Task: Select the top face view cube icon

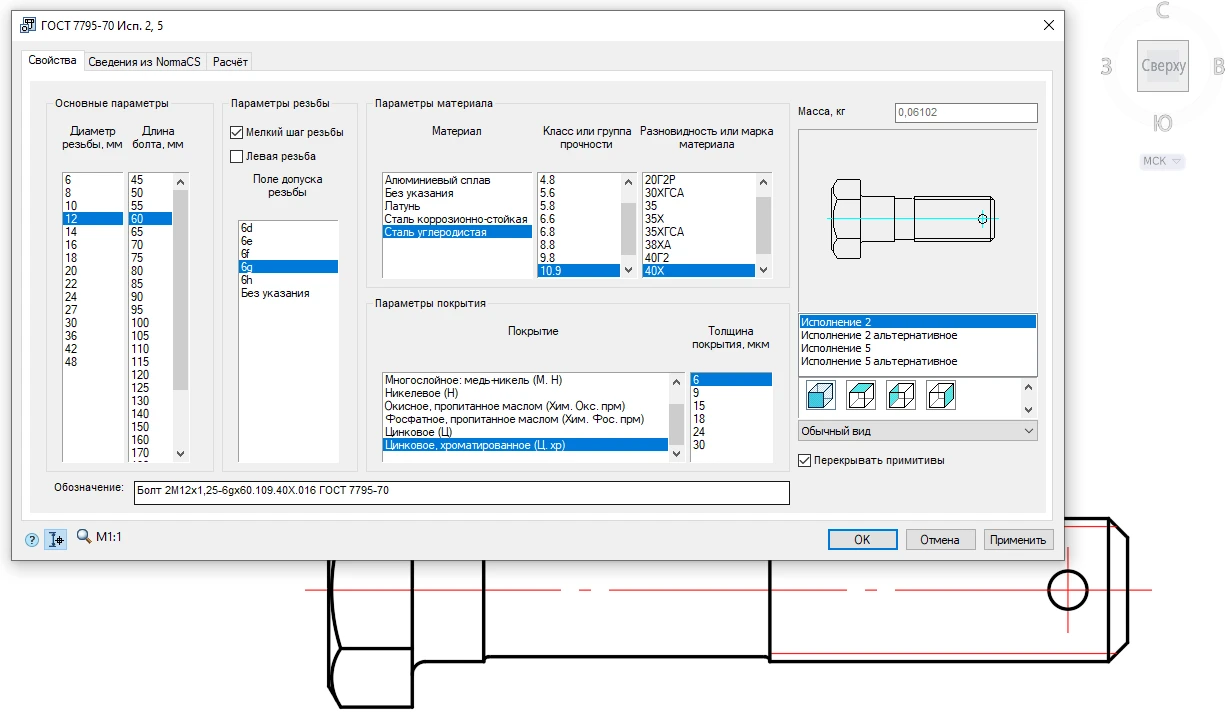Action: [x=861, y=397]
